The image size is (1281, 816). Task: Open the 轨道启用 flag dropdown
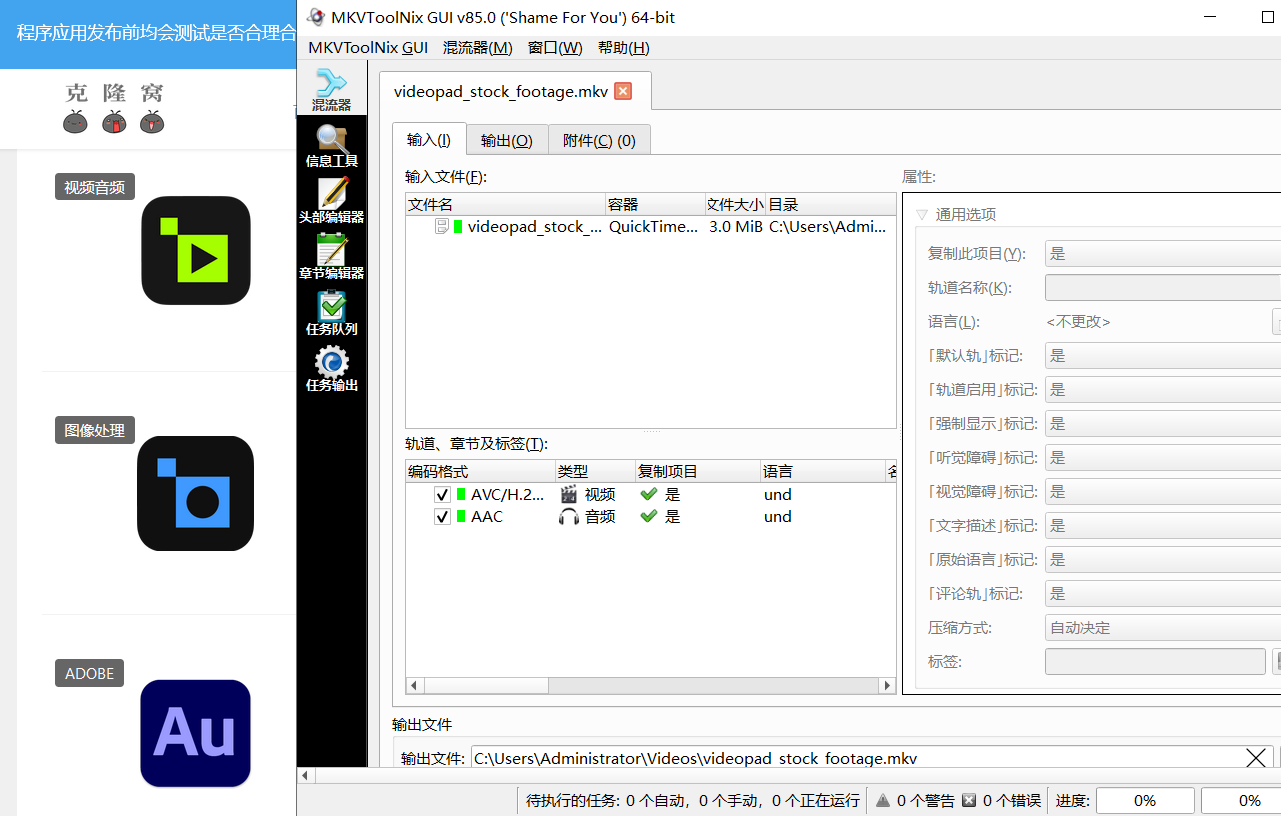click(x=1162, y=390)
